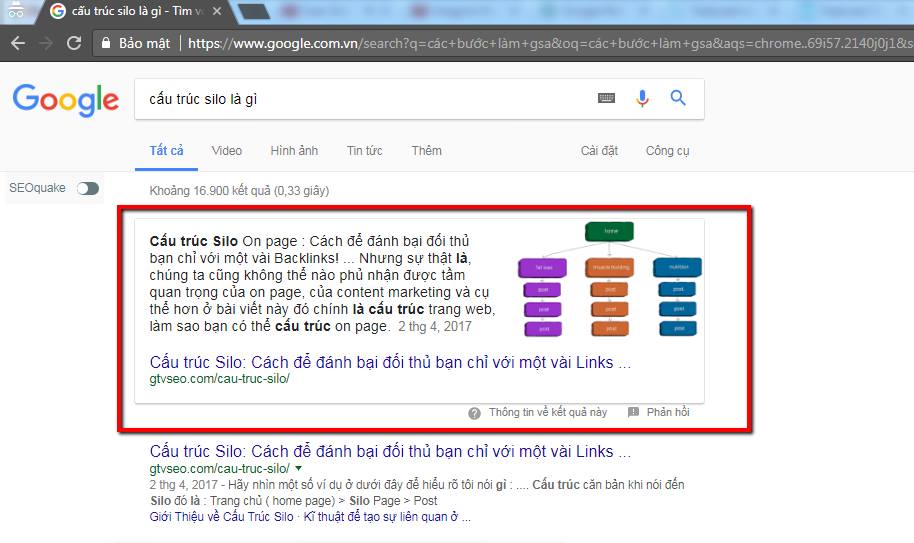Toggle the SEOquake switch
This screenshot has width=914, height=543.
[88, 188]
